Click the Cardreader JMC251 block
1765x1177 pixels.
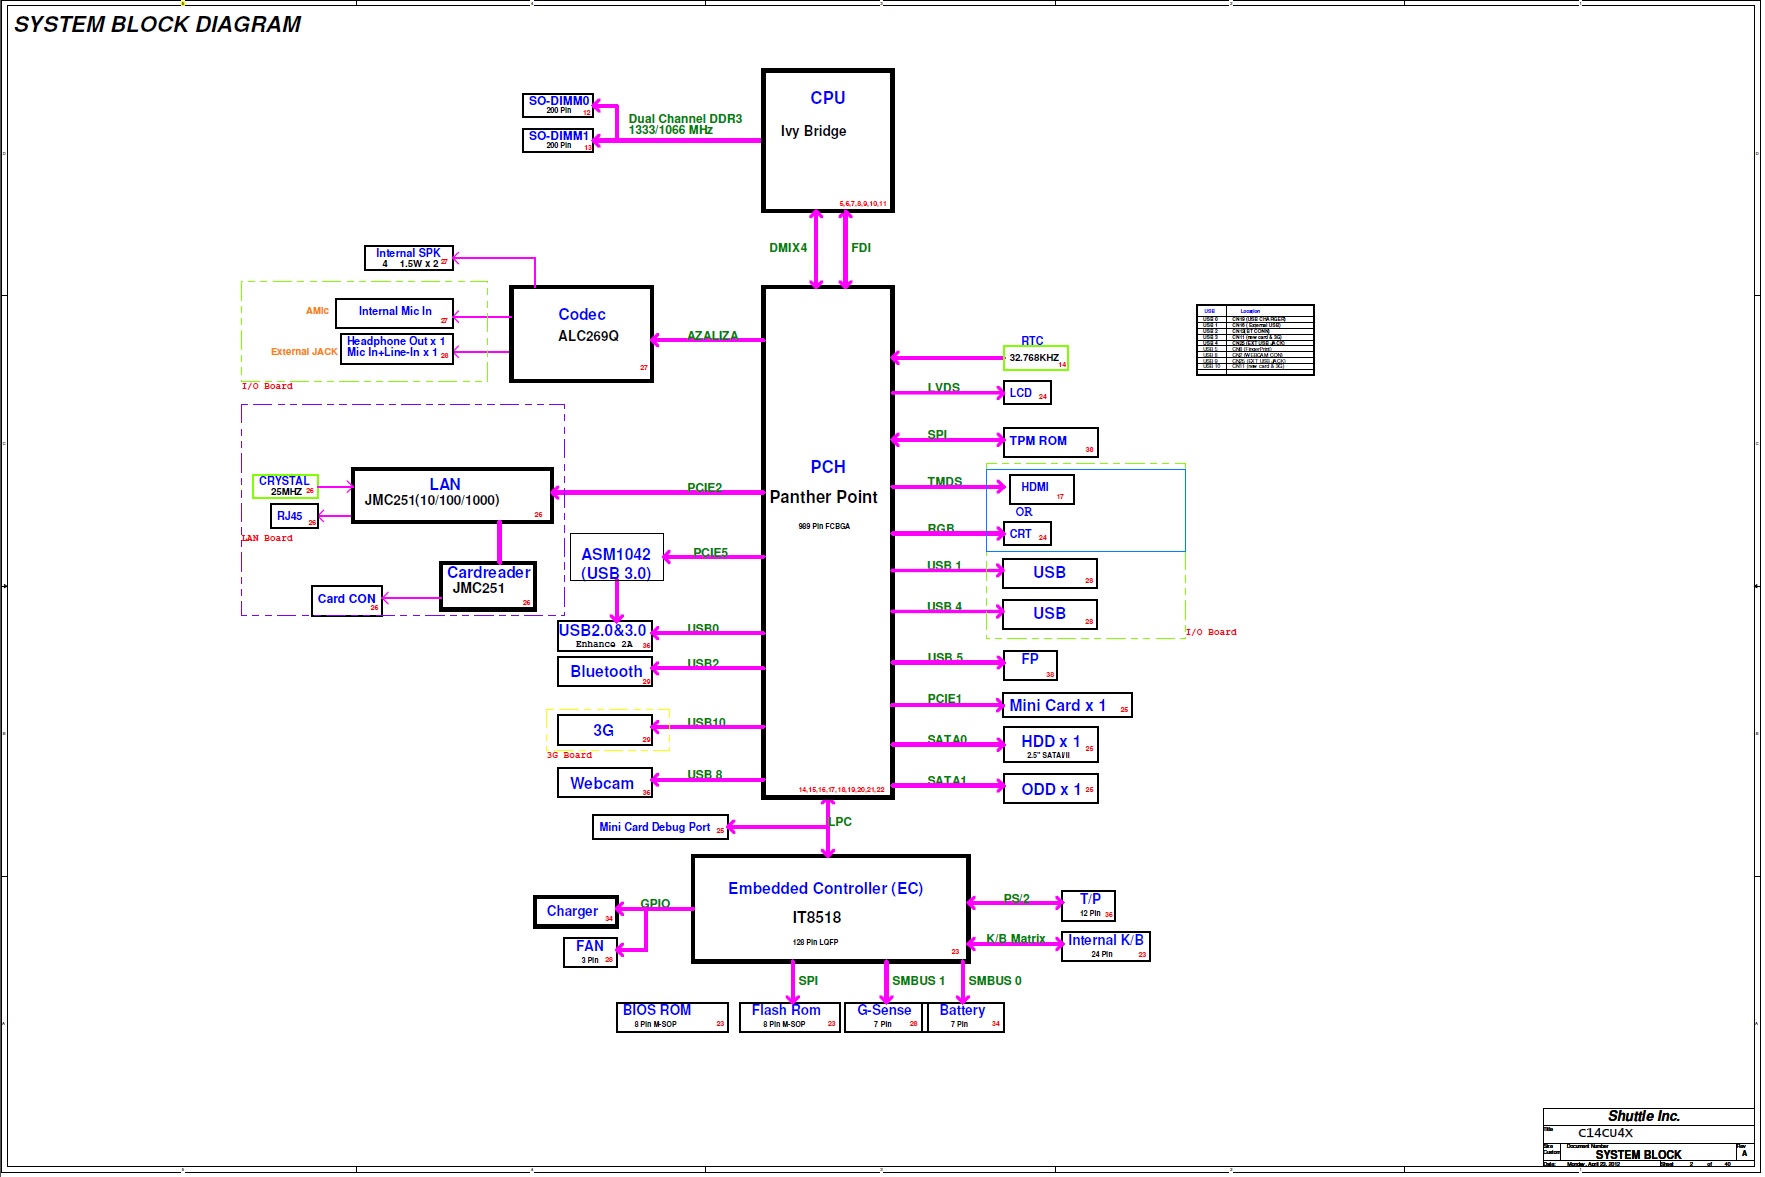click(x=488, y=586)
